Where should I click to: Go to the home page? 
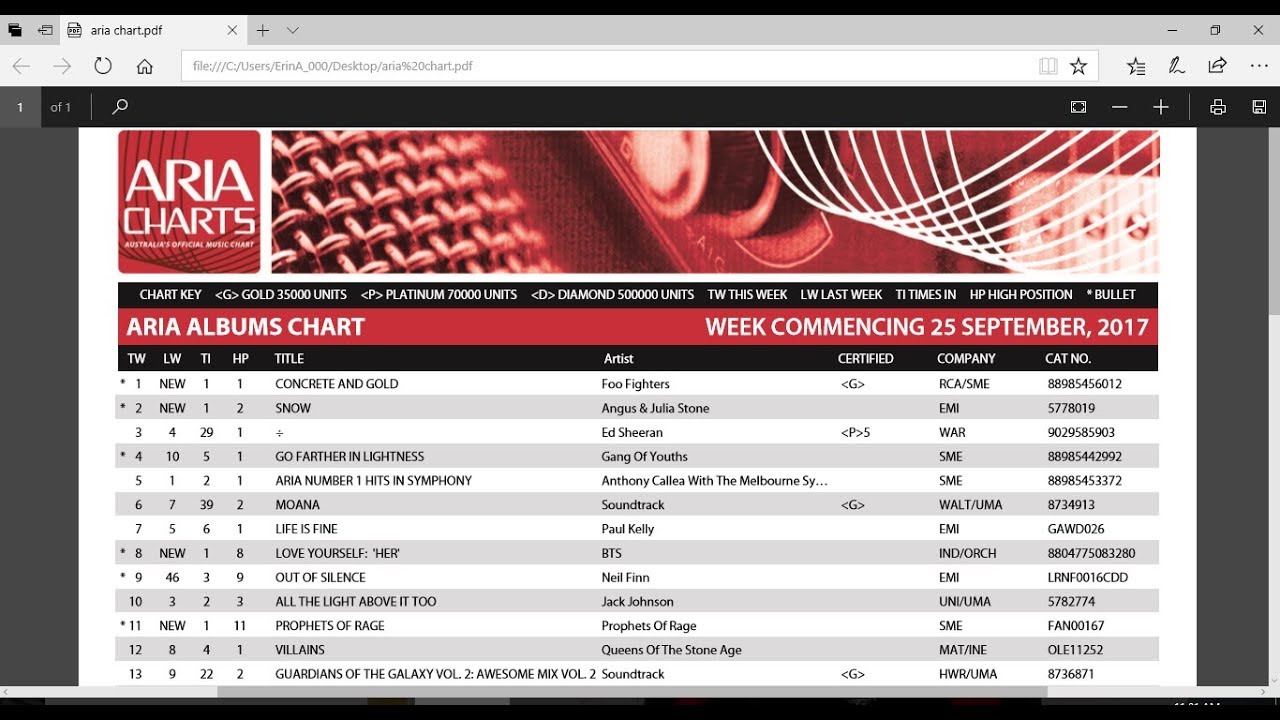pos(145,67)
